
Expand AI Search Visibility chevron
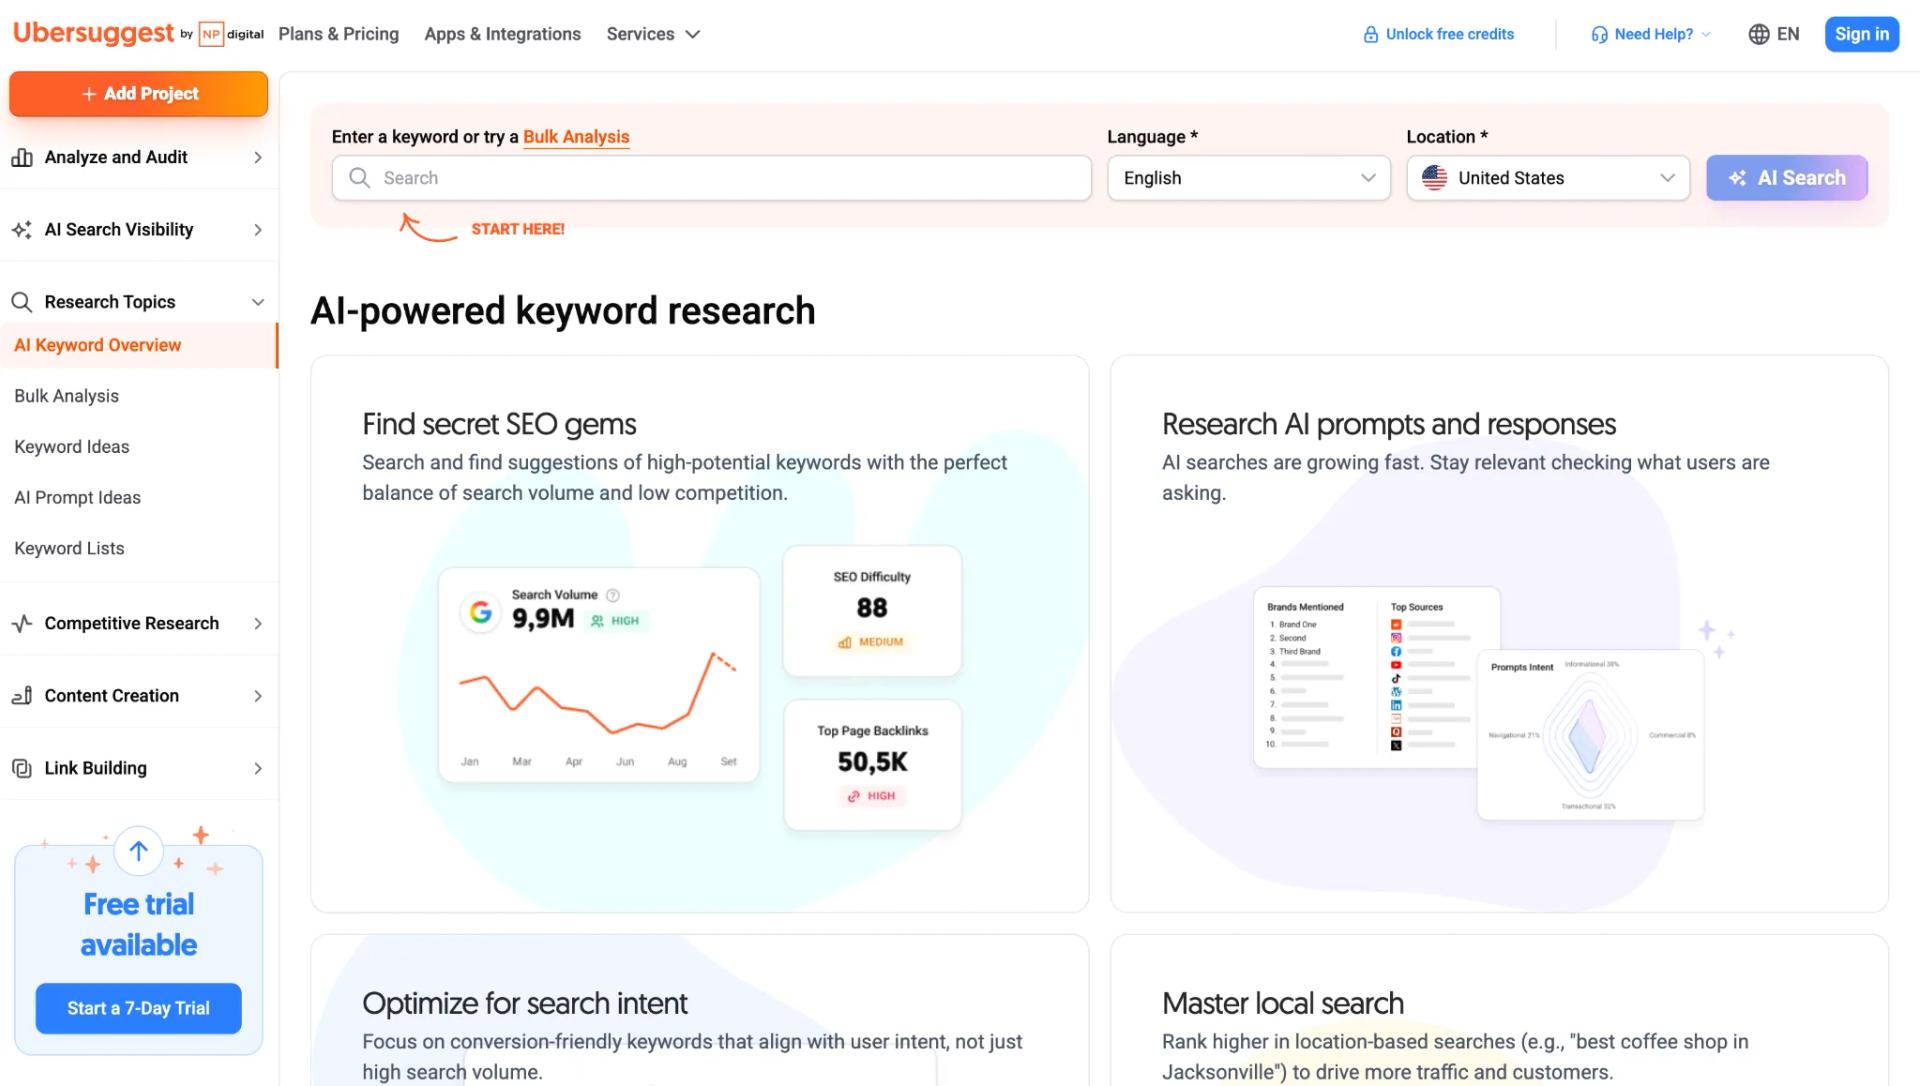tap(258, 230)
